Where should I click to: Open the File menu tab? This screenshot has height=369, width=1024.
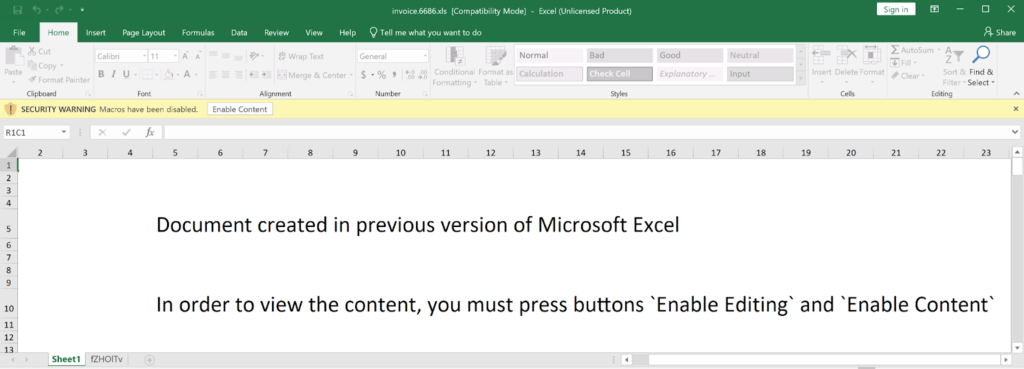[x=20, y=33]
